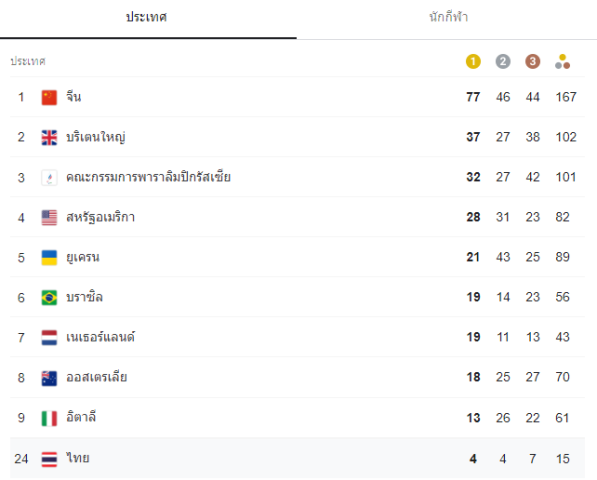Click the Ukraine flag icon
Viewport: 597px width, 480px height.
point(49,258)
